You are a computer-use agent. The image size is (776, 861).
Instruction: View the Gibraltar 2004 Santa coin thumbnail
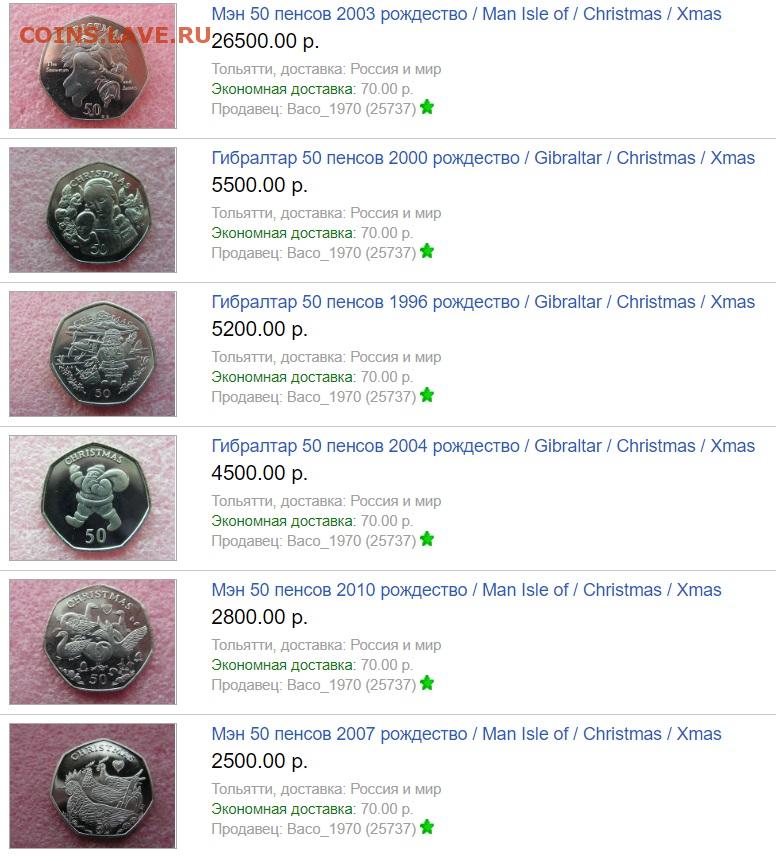pos(93,497)
